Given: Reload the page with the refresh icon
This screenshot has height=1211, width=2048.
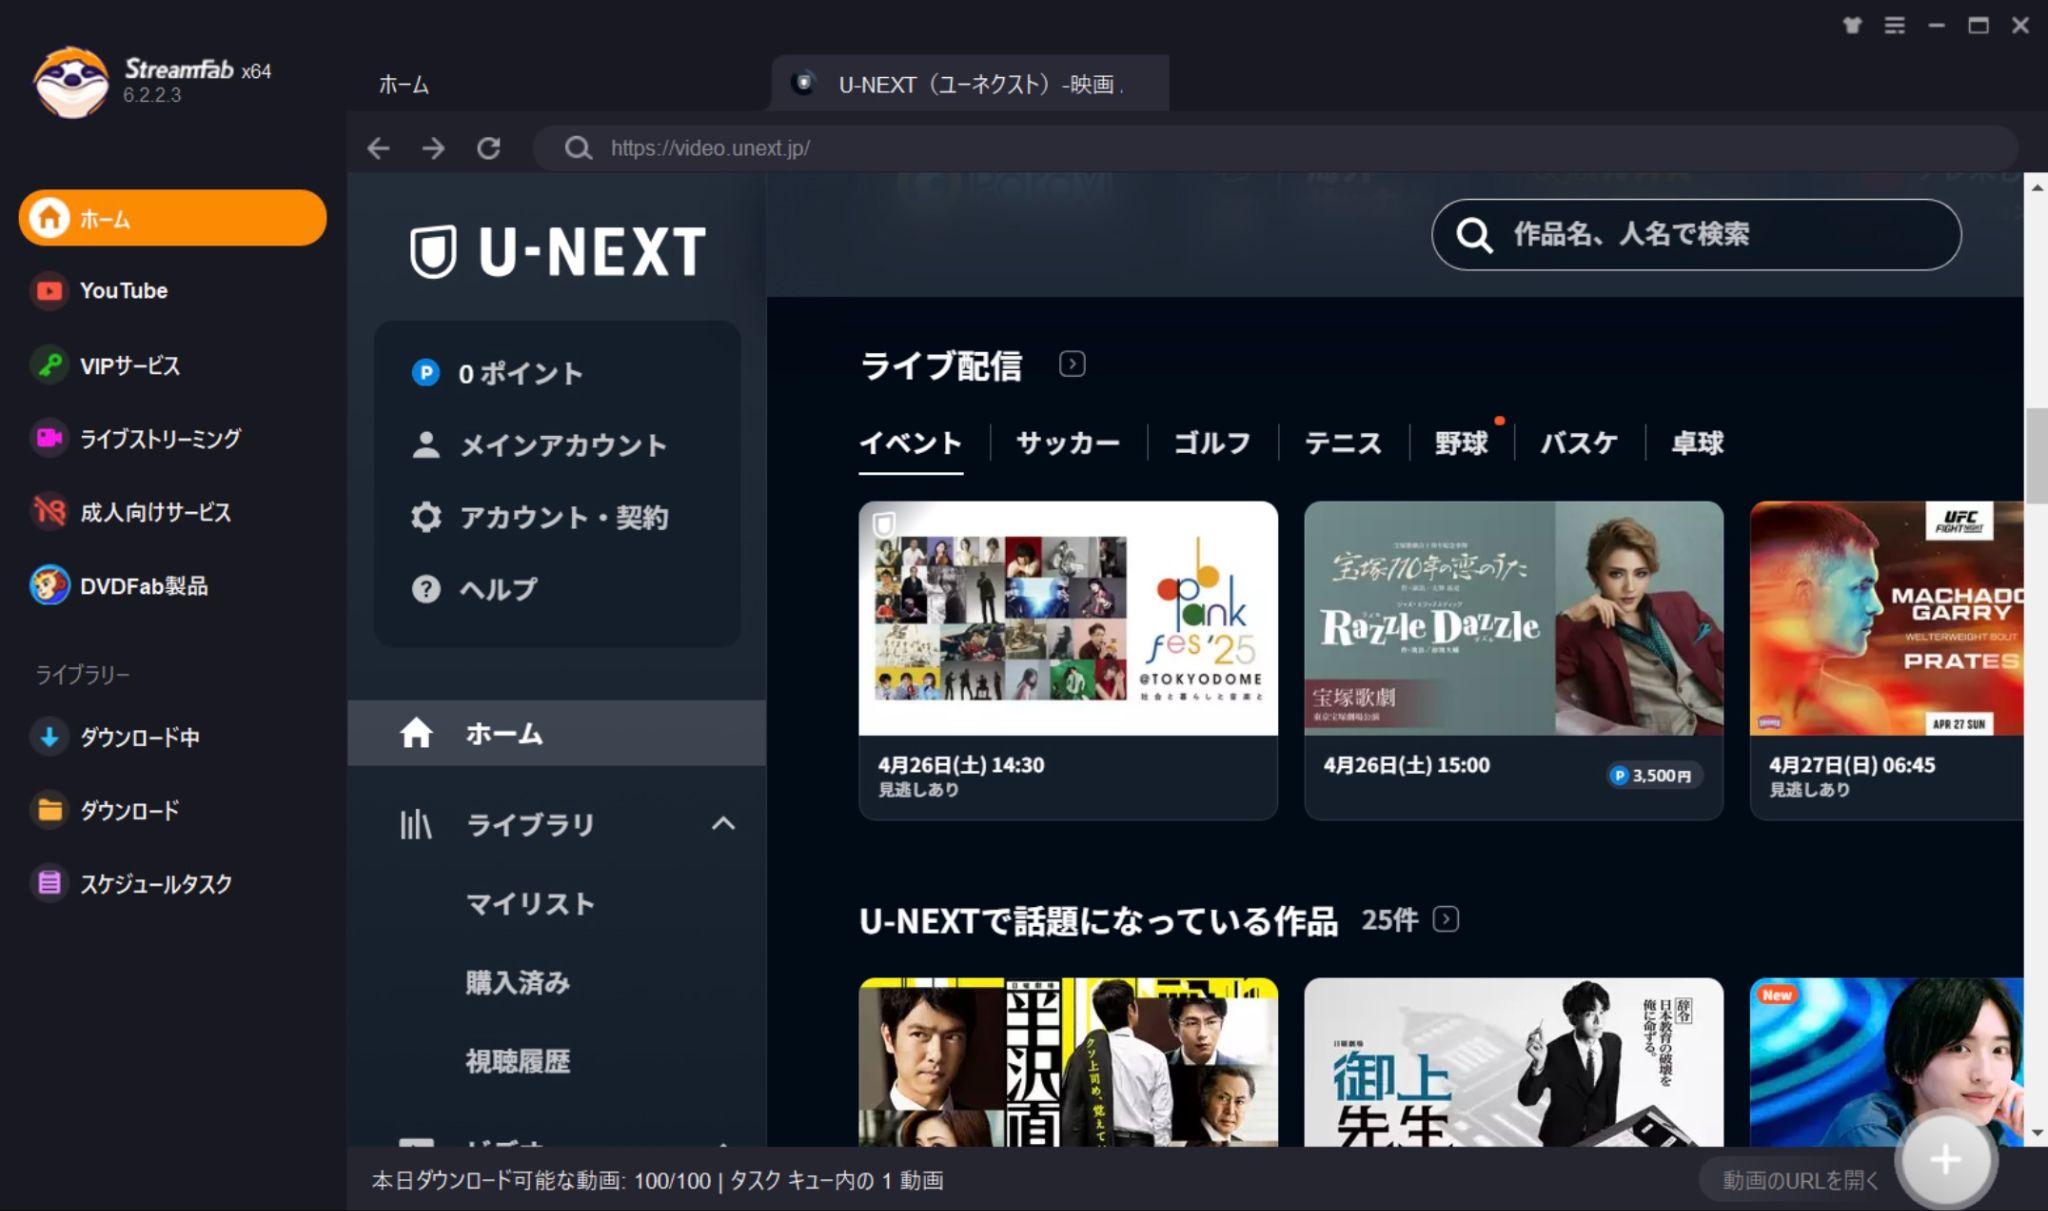Looking at the screenshot, I should click(488, 148).
